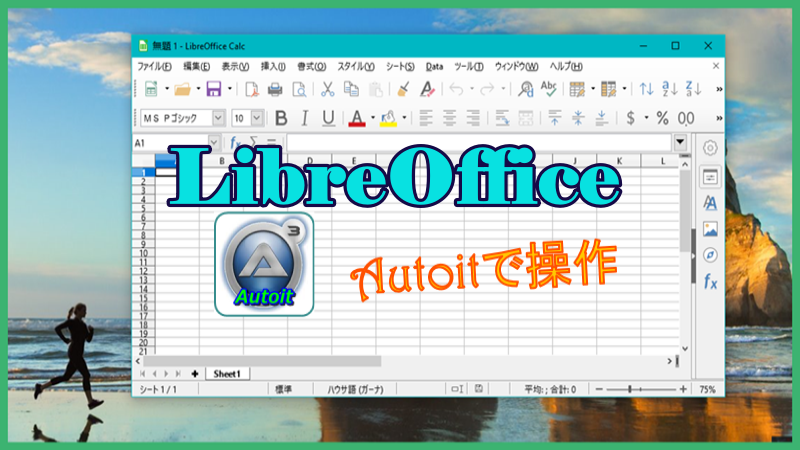
Task: Open the font name dropdown
Action: 218,118
